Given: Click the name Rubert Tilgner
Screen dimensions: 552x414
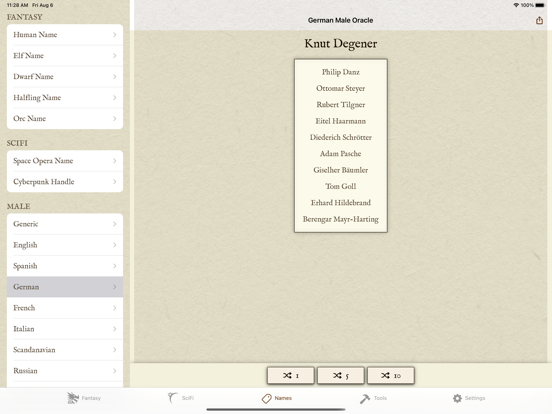Looking at the screenshot, I should [341, 105].
